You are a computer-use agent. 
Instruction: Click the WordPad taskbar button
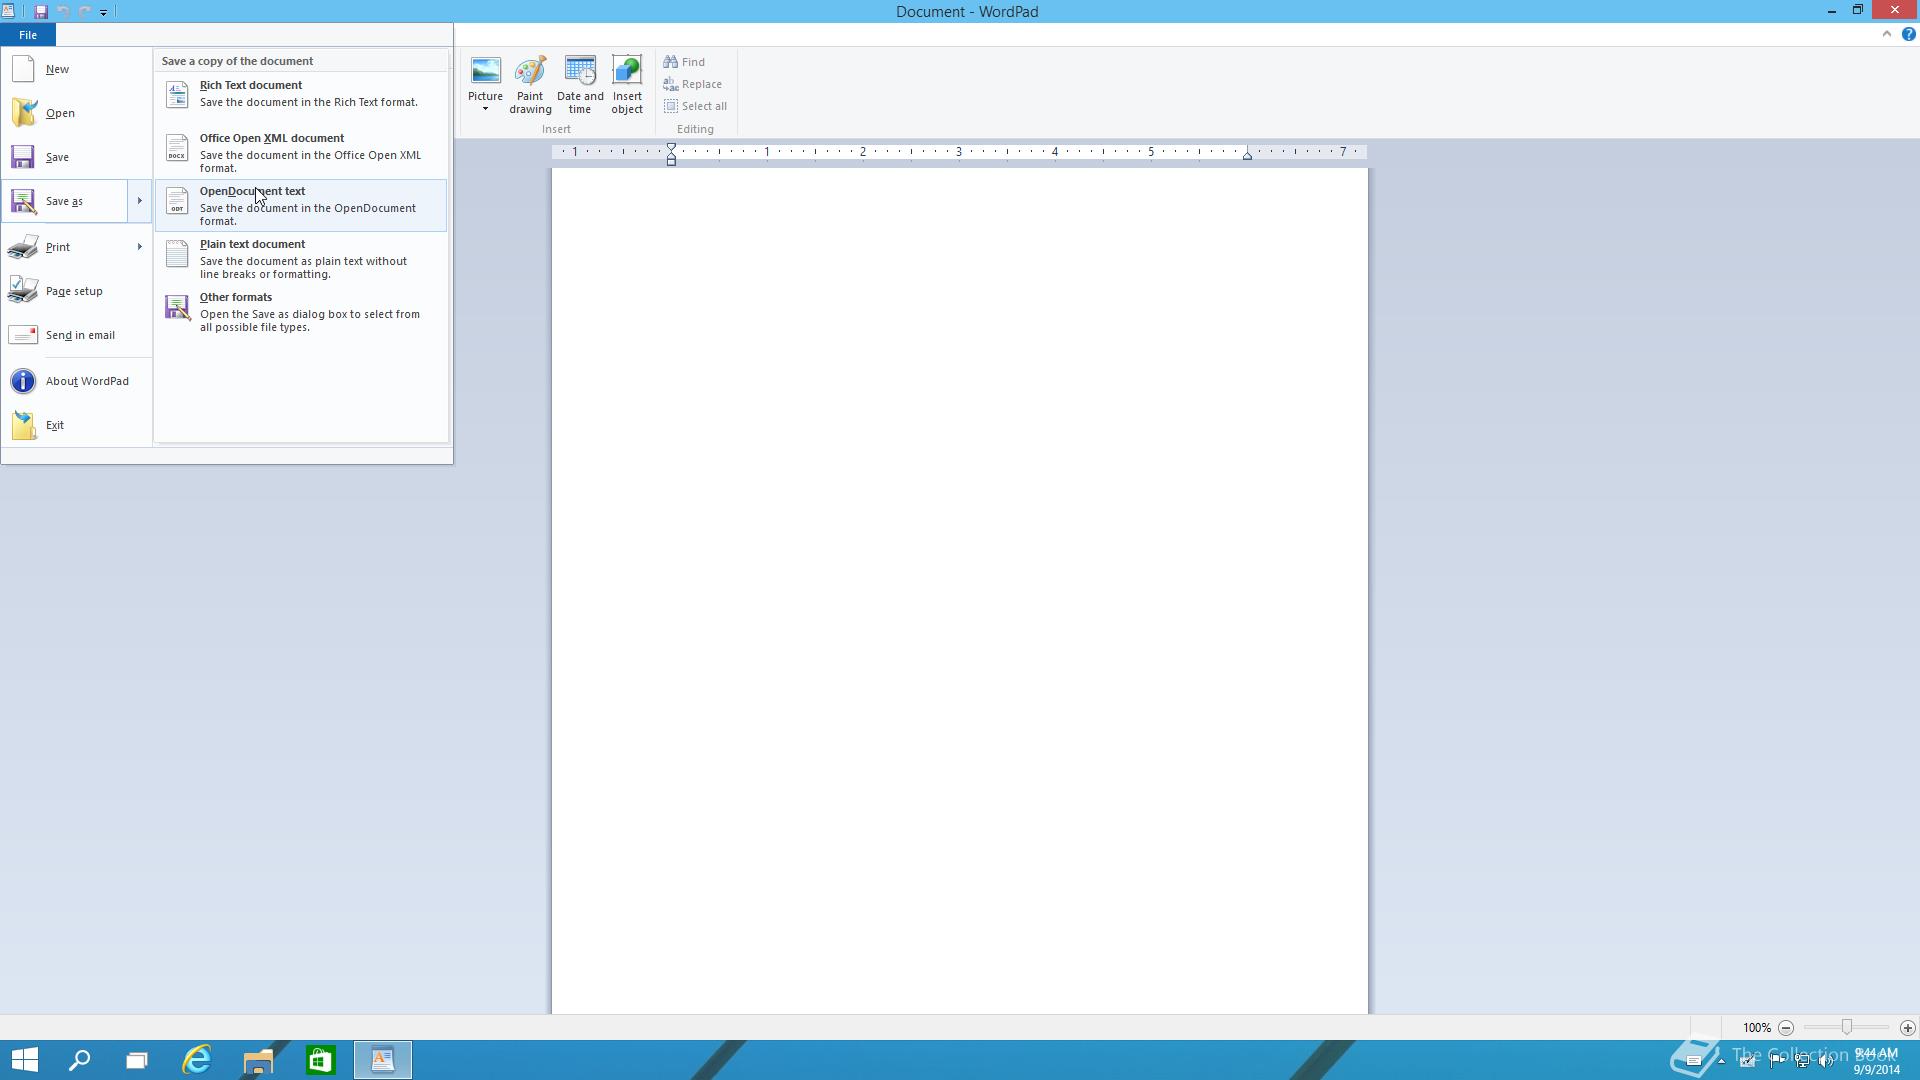(382, 1060)
